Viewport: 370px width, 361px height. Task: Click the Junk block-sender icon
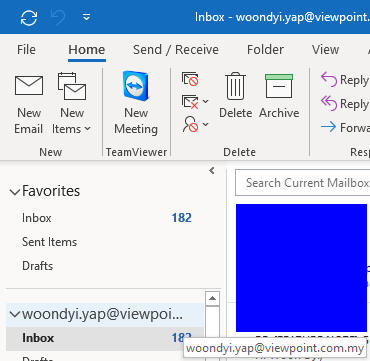click(x=190, y=124)
